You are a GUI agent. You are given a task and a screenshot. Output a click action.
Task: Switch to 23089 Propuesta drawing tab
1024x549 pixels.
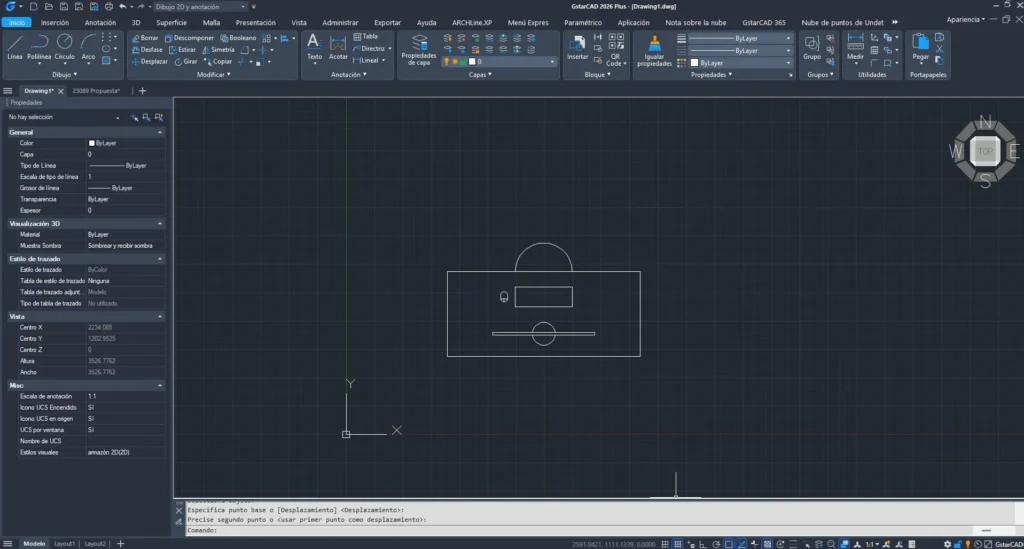pyautogui.click(x=96, y=91)
